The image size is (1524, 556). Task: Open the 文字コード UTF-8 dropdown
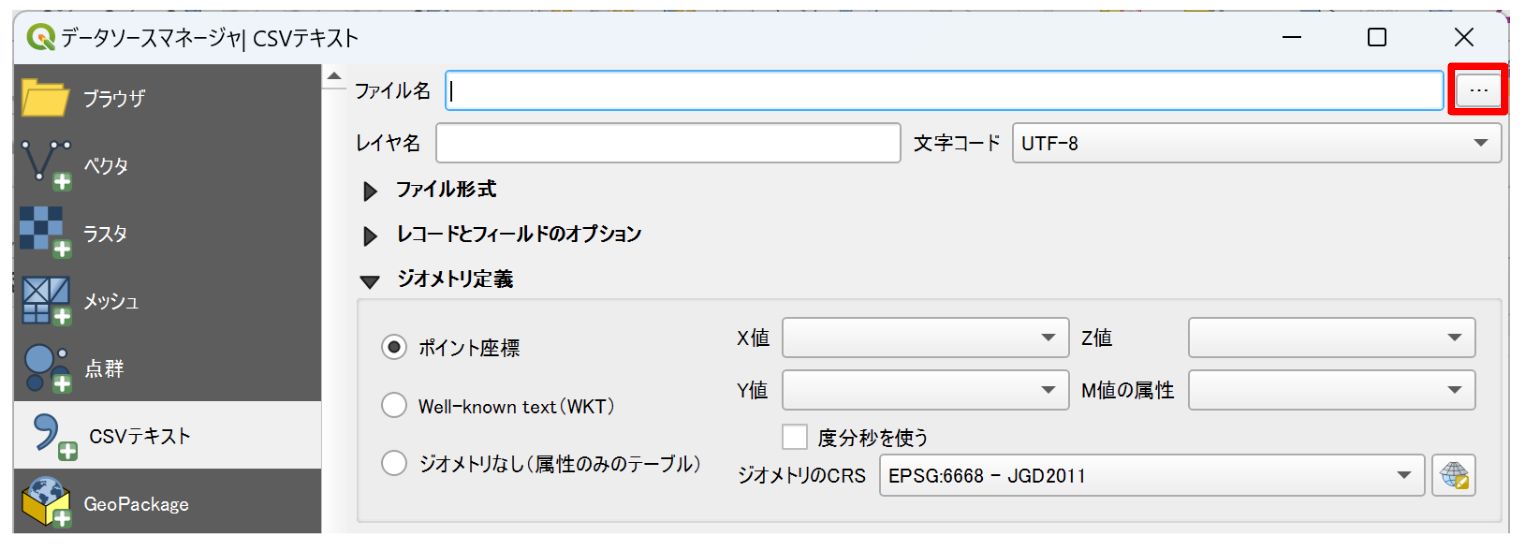[x=1257, y=143]
